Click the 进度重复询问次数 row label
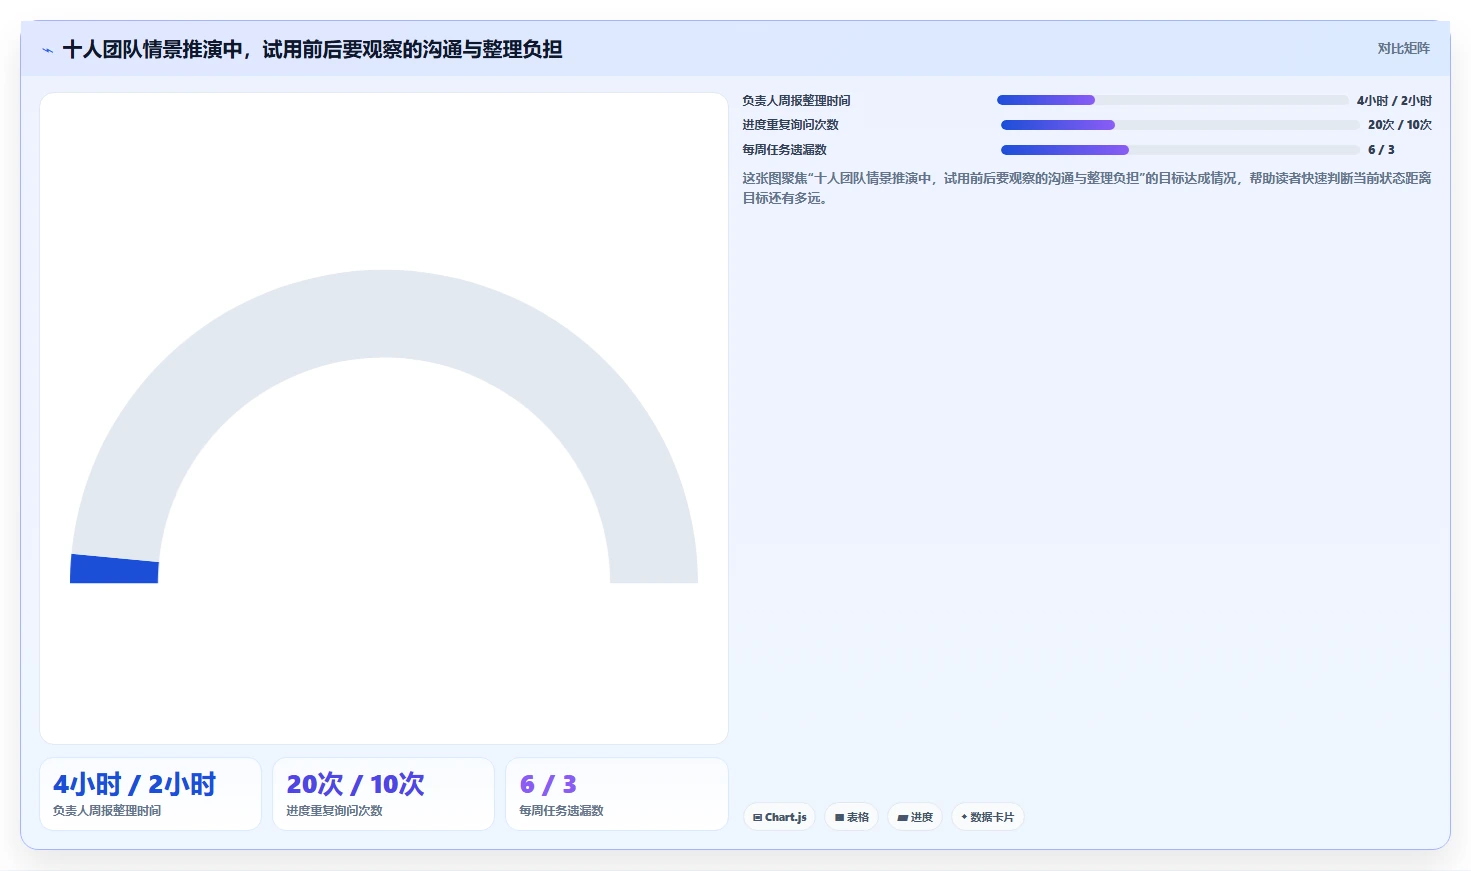Viewport: 1471px width, 871px height. tap(790, 125)
